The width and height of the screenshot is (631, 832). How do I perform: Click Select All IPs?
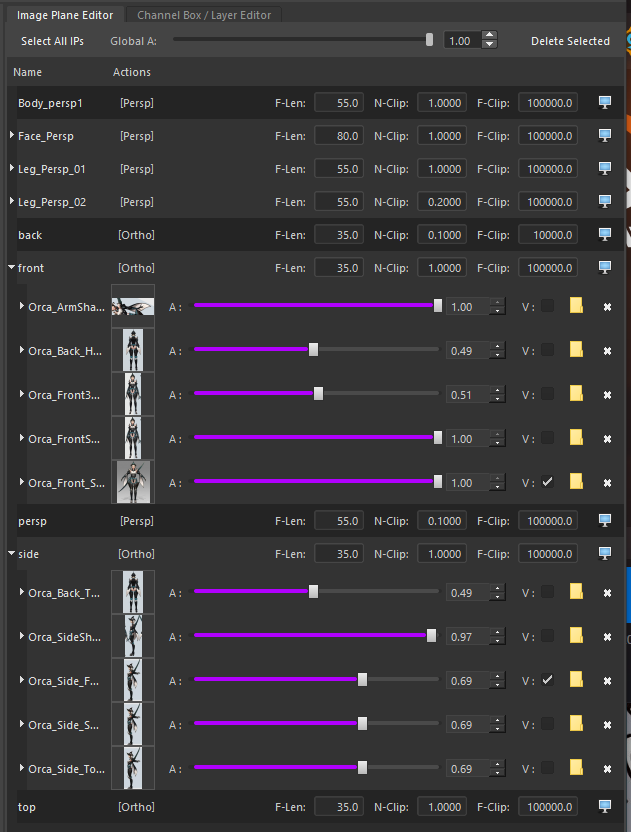[x=53, y=41]
